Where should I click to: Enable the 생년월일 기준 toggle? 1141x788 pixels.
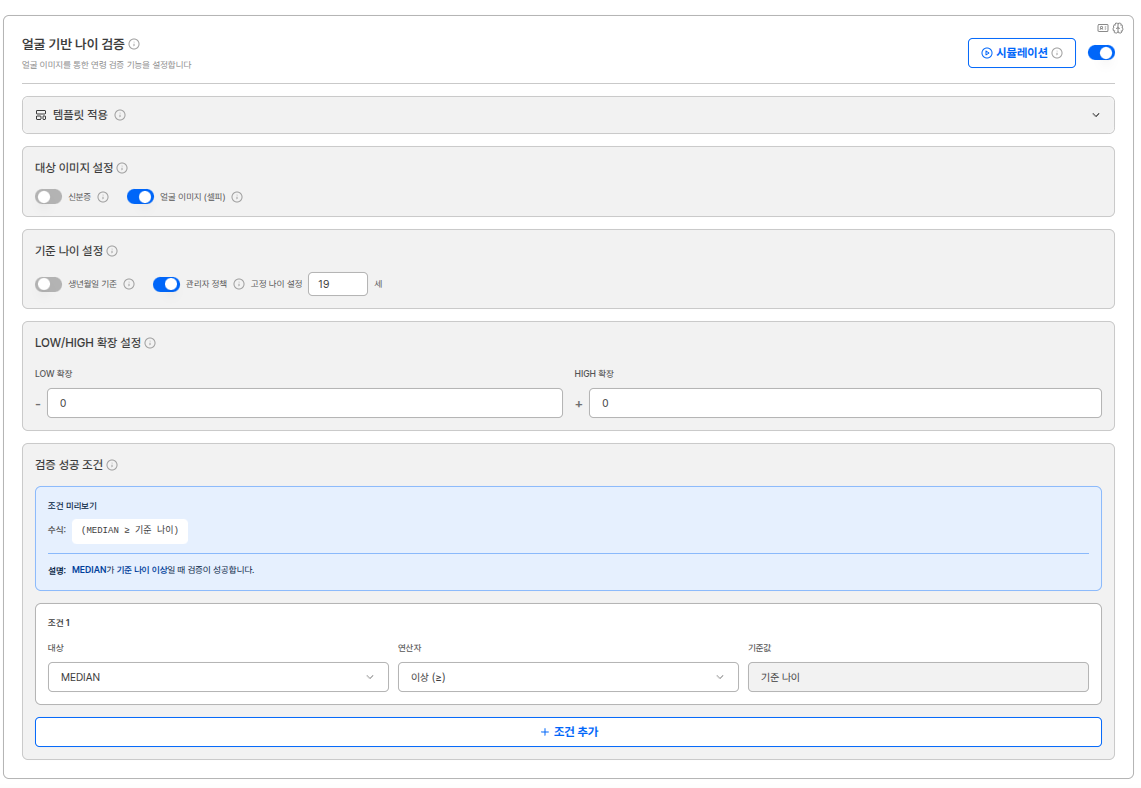click(x=49, y=284)
